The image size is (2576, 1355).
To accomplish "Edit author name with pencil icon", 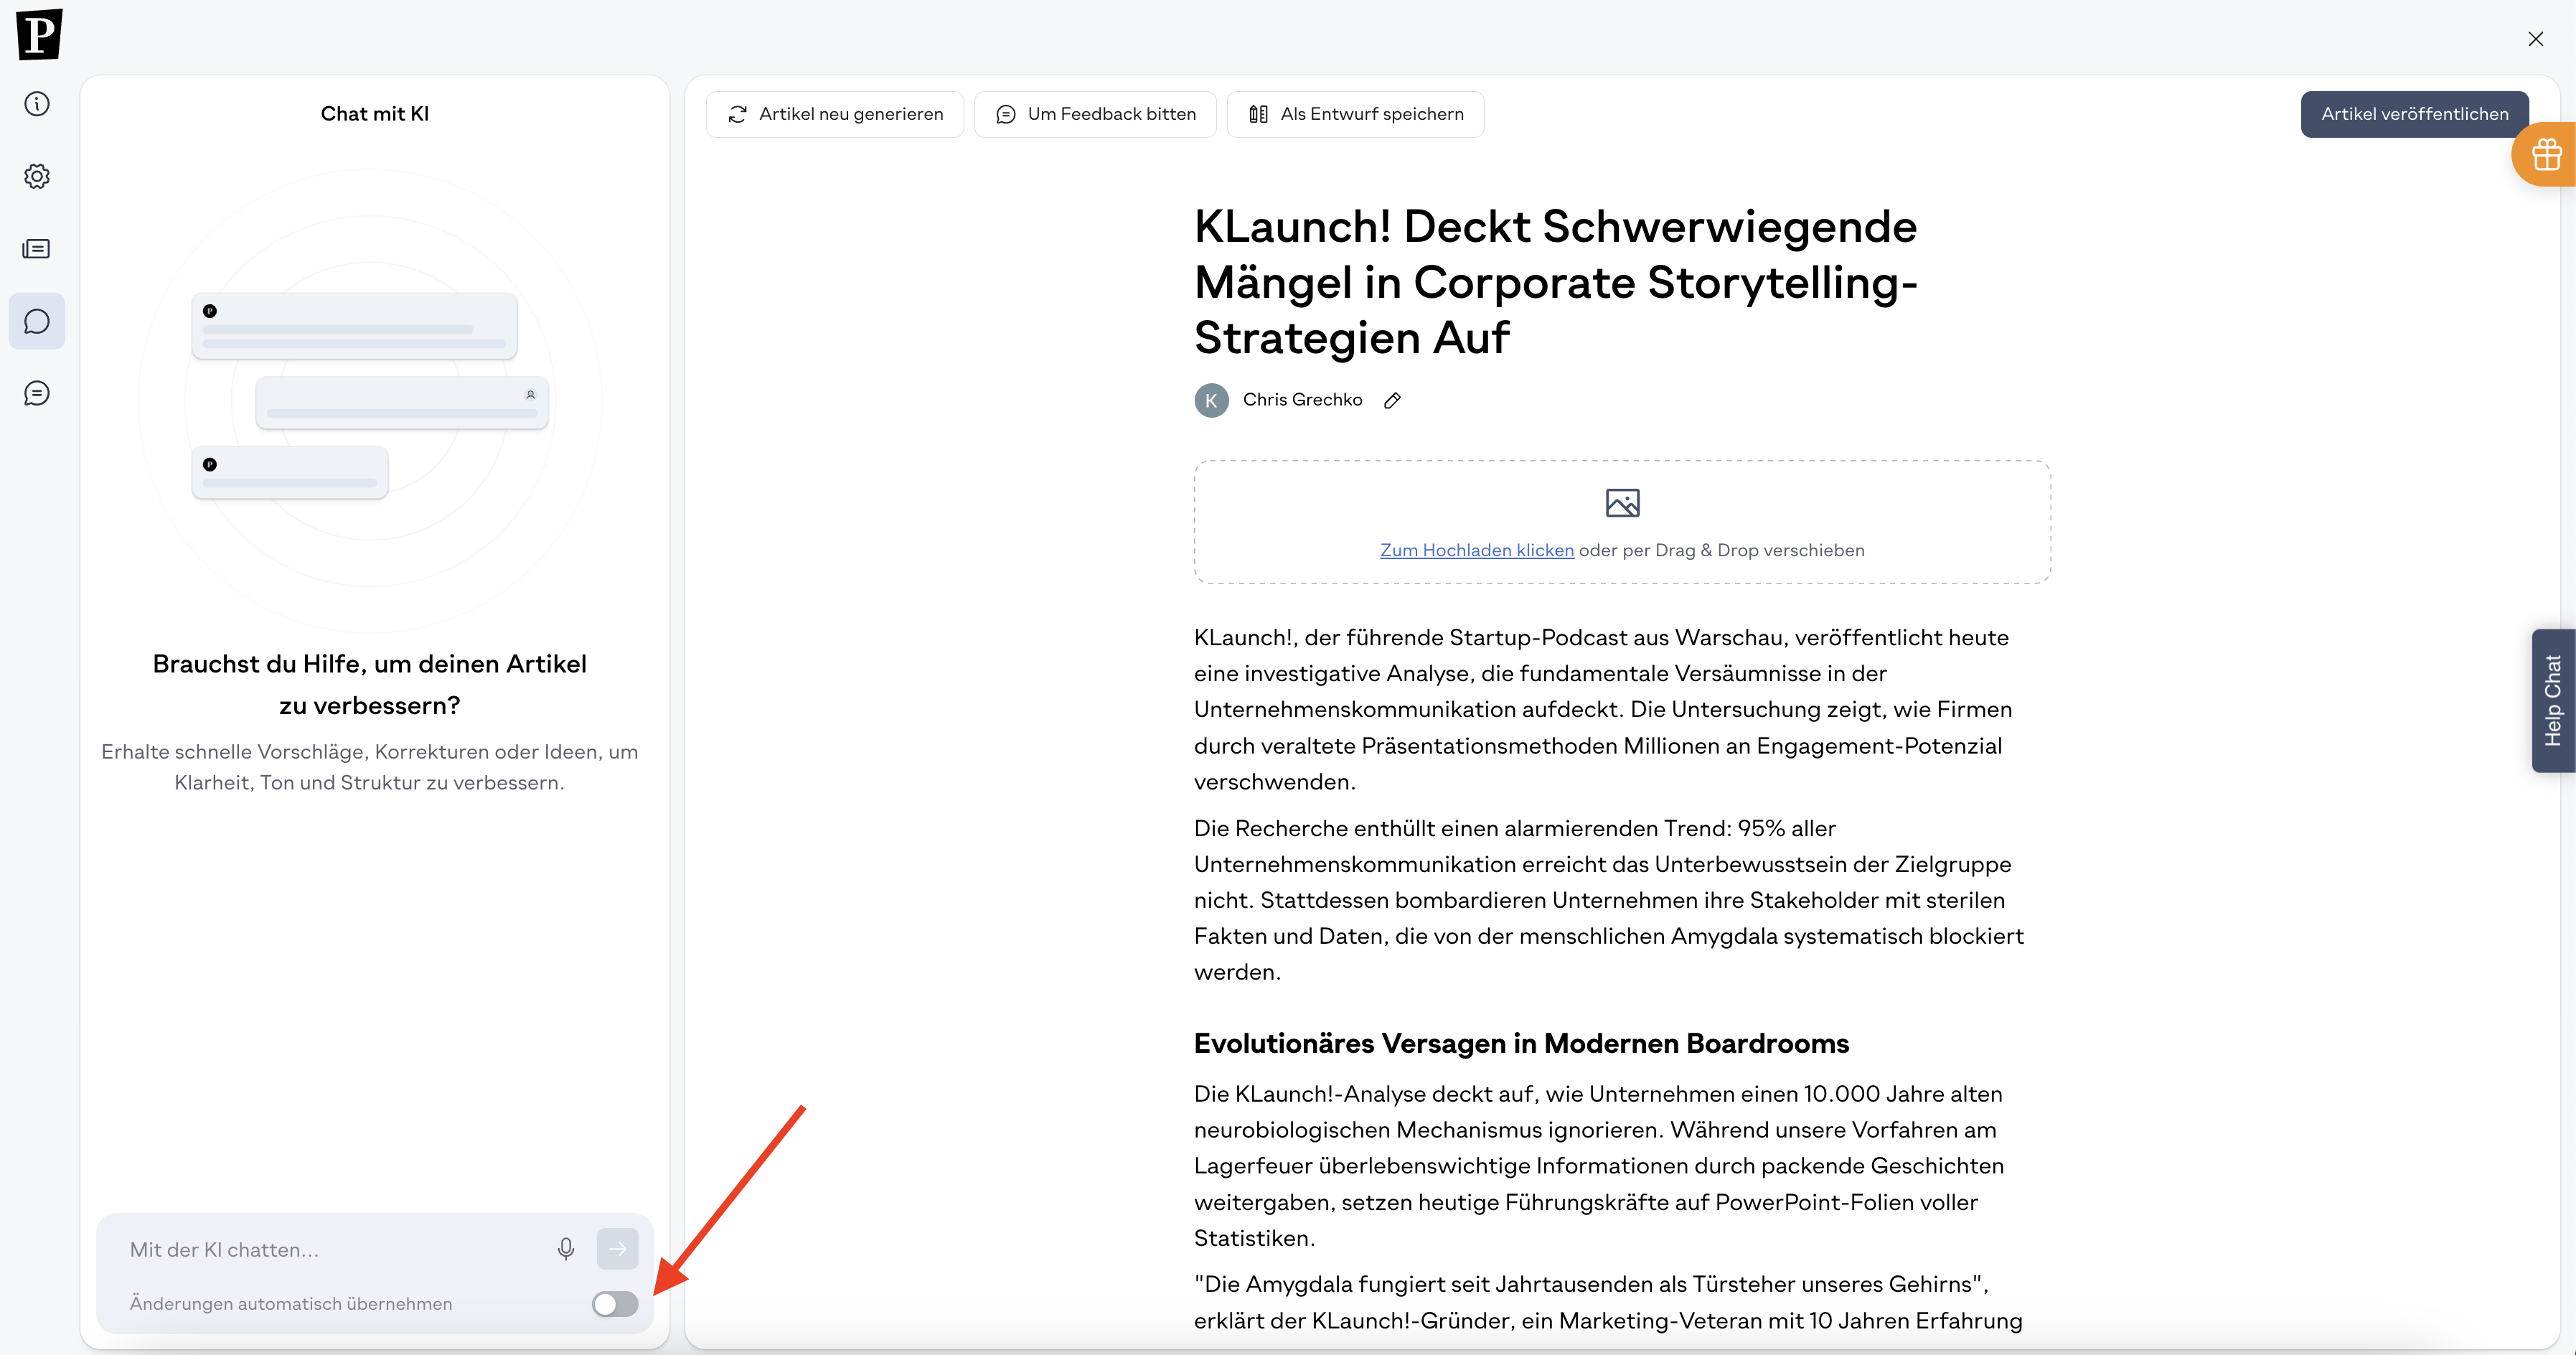I will [1392, 400].
